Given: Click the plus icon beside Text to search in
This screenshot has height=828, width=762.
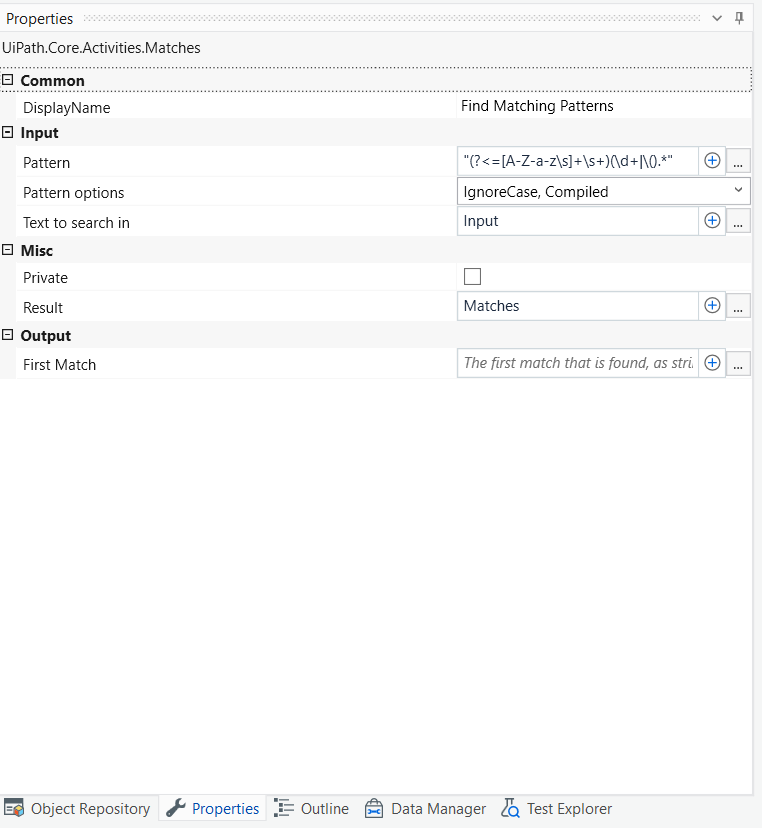Looking at the screenshot, I should point(712,221).
